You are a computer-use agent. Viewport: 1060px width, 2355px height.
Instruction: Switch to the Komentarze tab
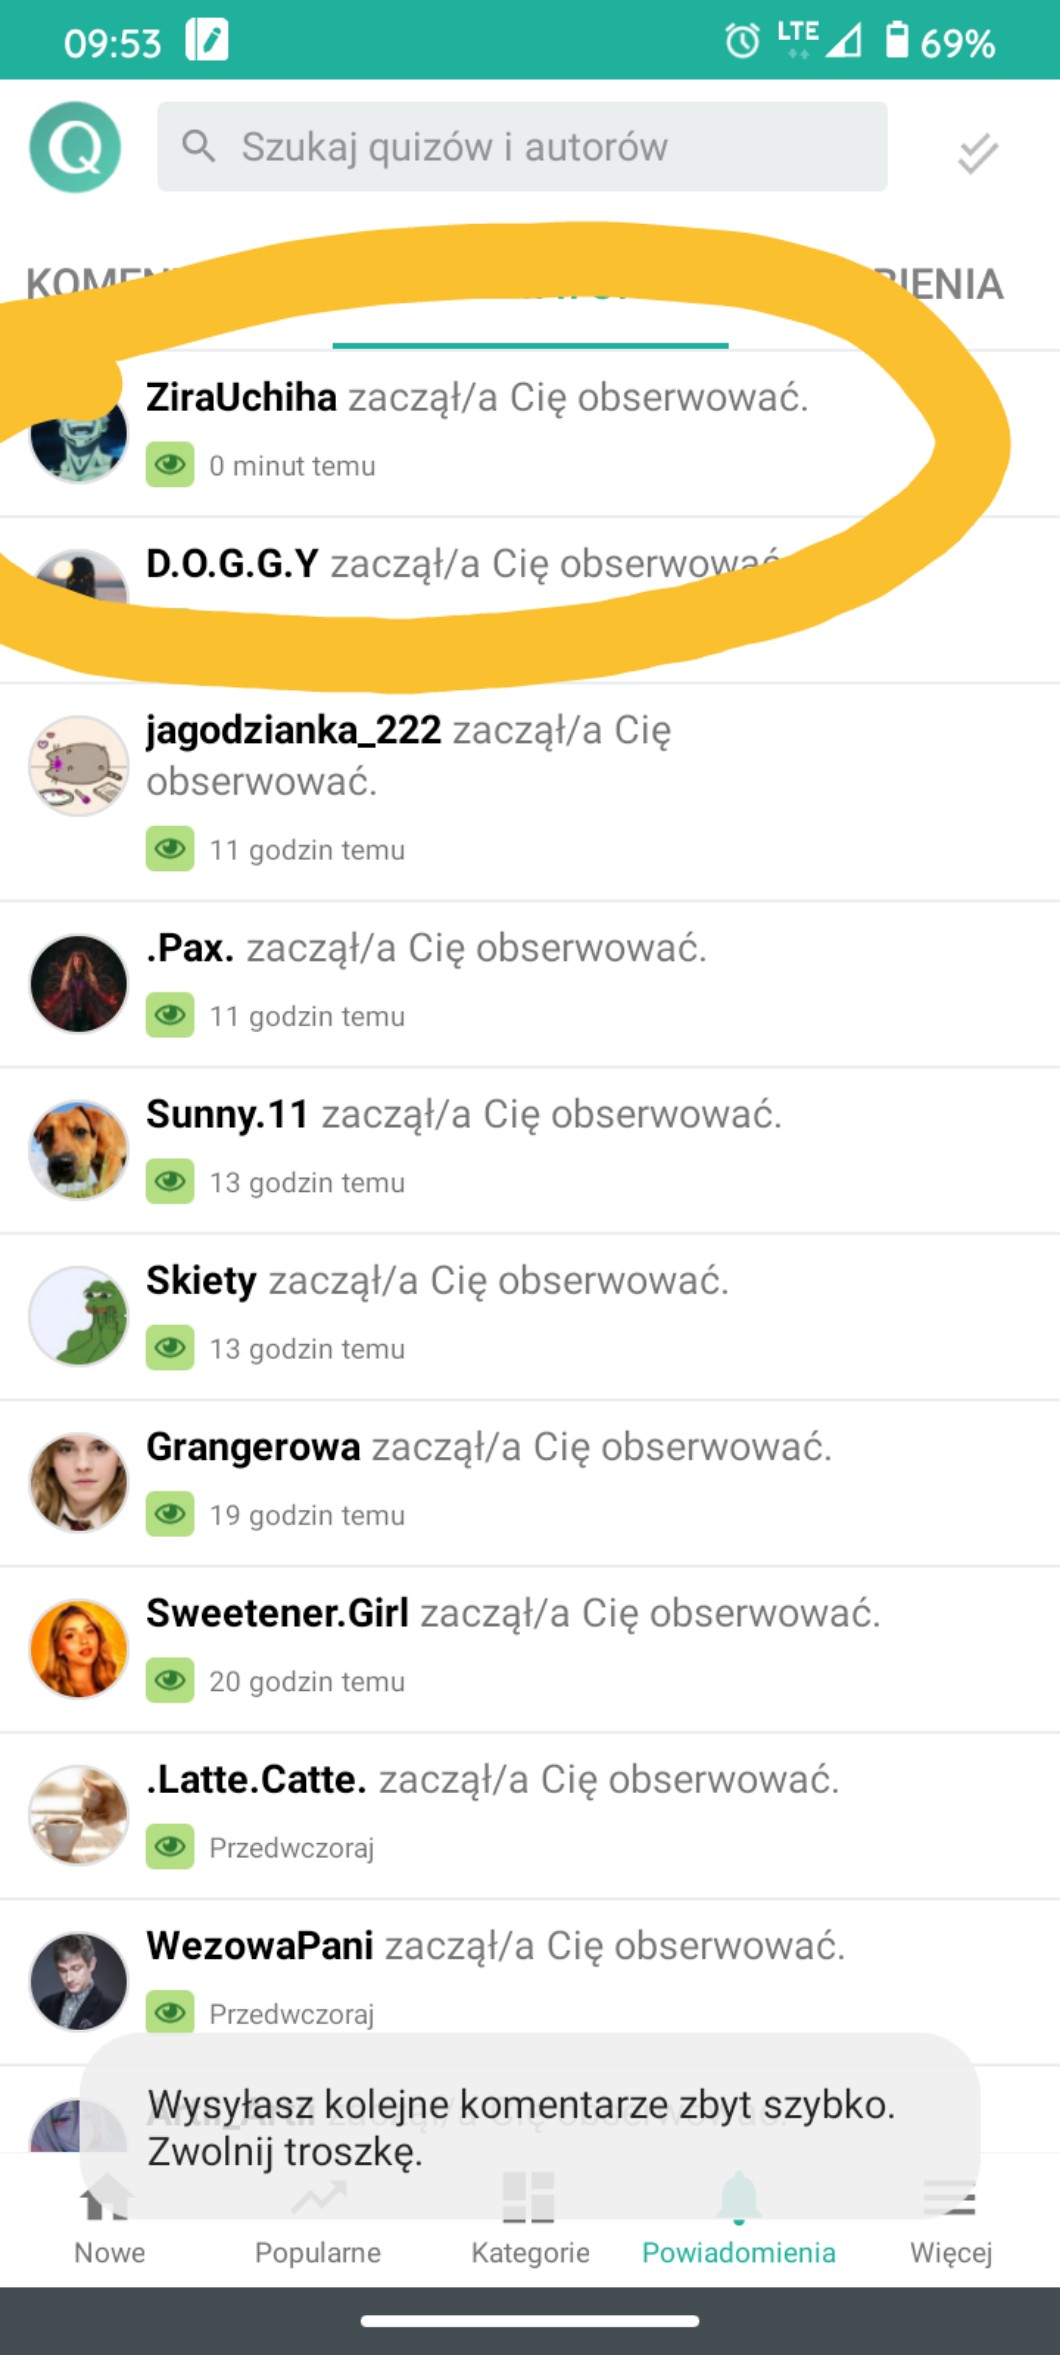98,284
